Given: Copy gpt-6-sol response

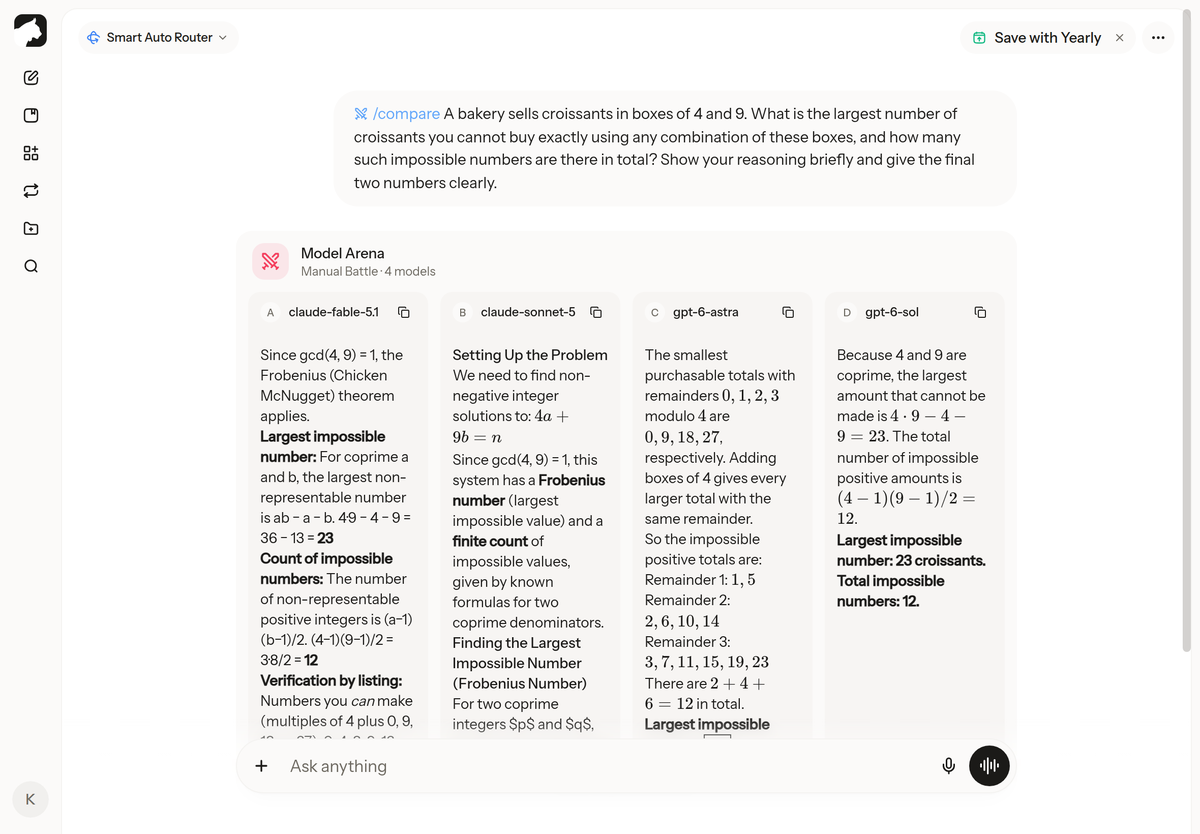Looking at the screenshot, I should pos(980,312).
